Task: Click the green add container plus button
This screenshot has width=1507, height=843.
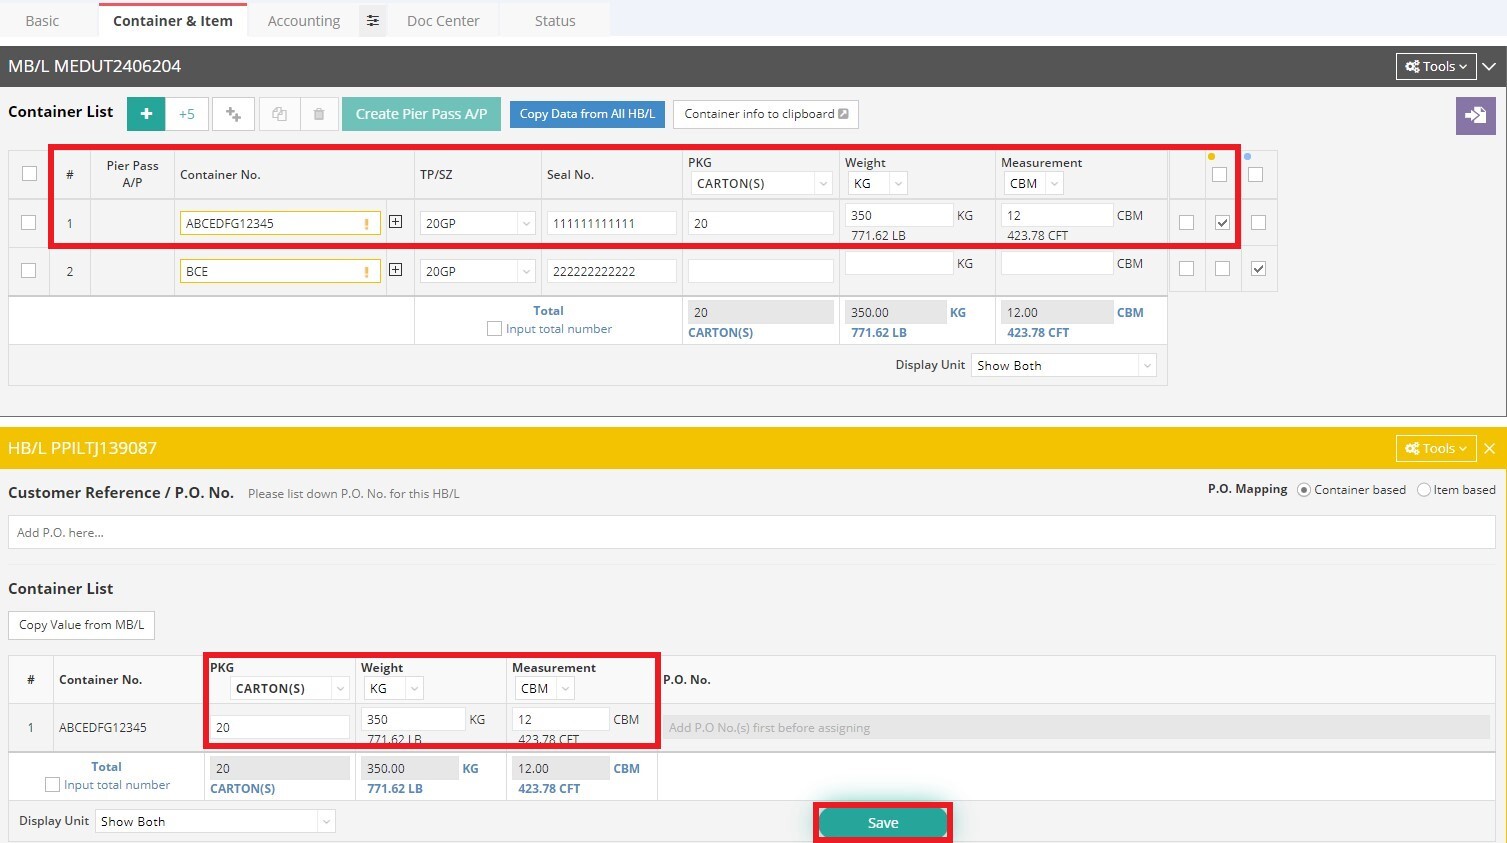Action: tap(146, 114)
